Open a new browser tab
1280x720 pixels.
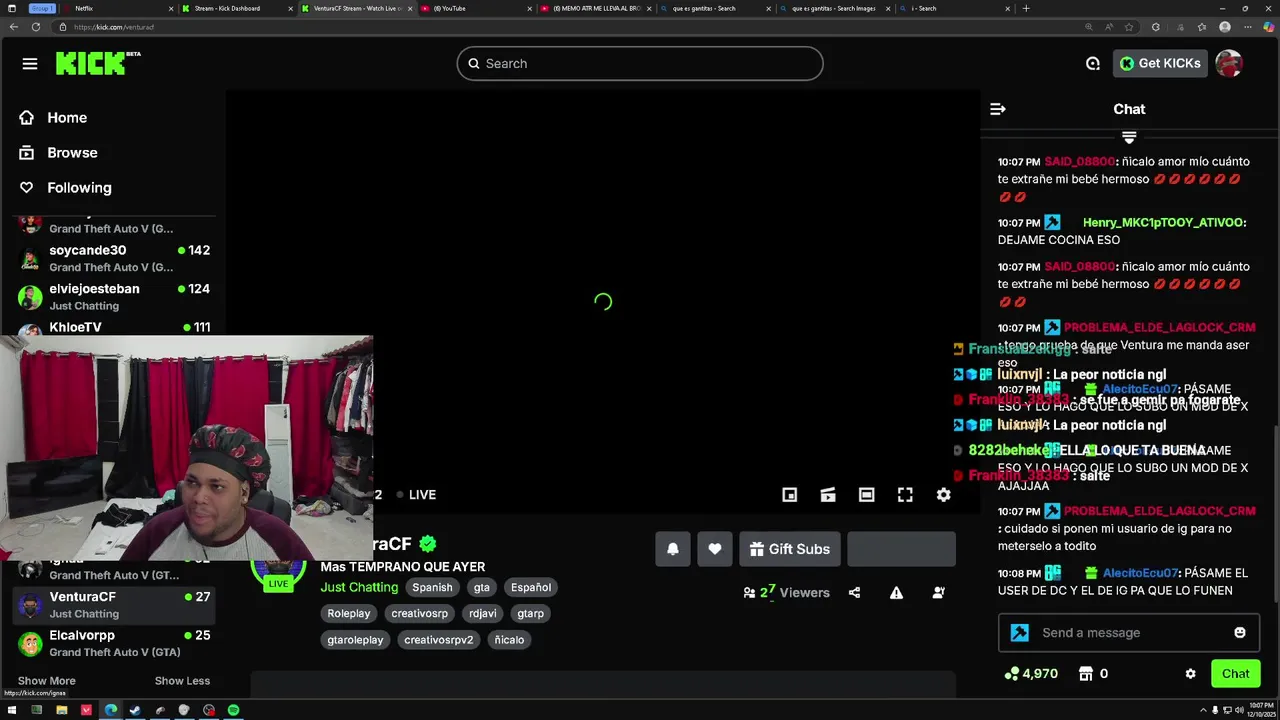(1026, 8)
